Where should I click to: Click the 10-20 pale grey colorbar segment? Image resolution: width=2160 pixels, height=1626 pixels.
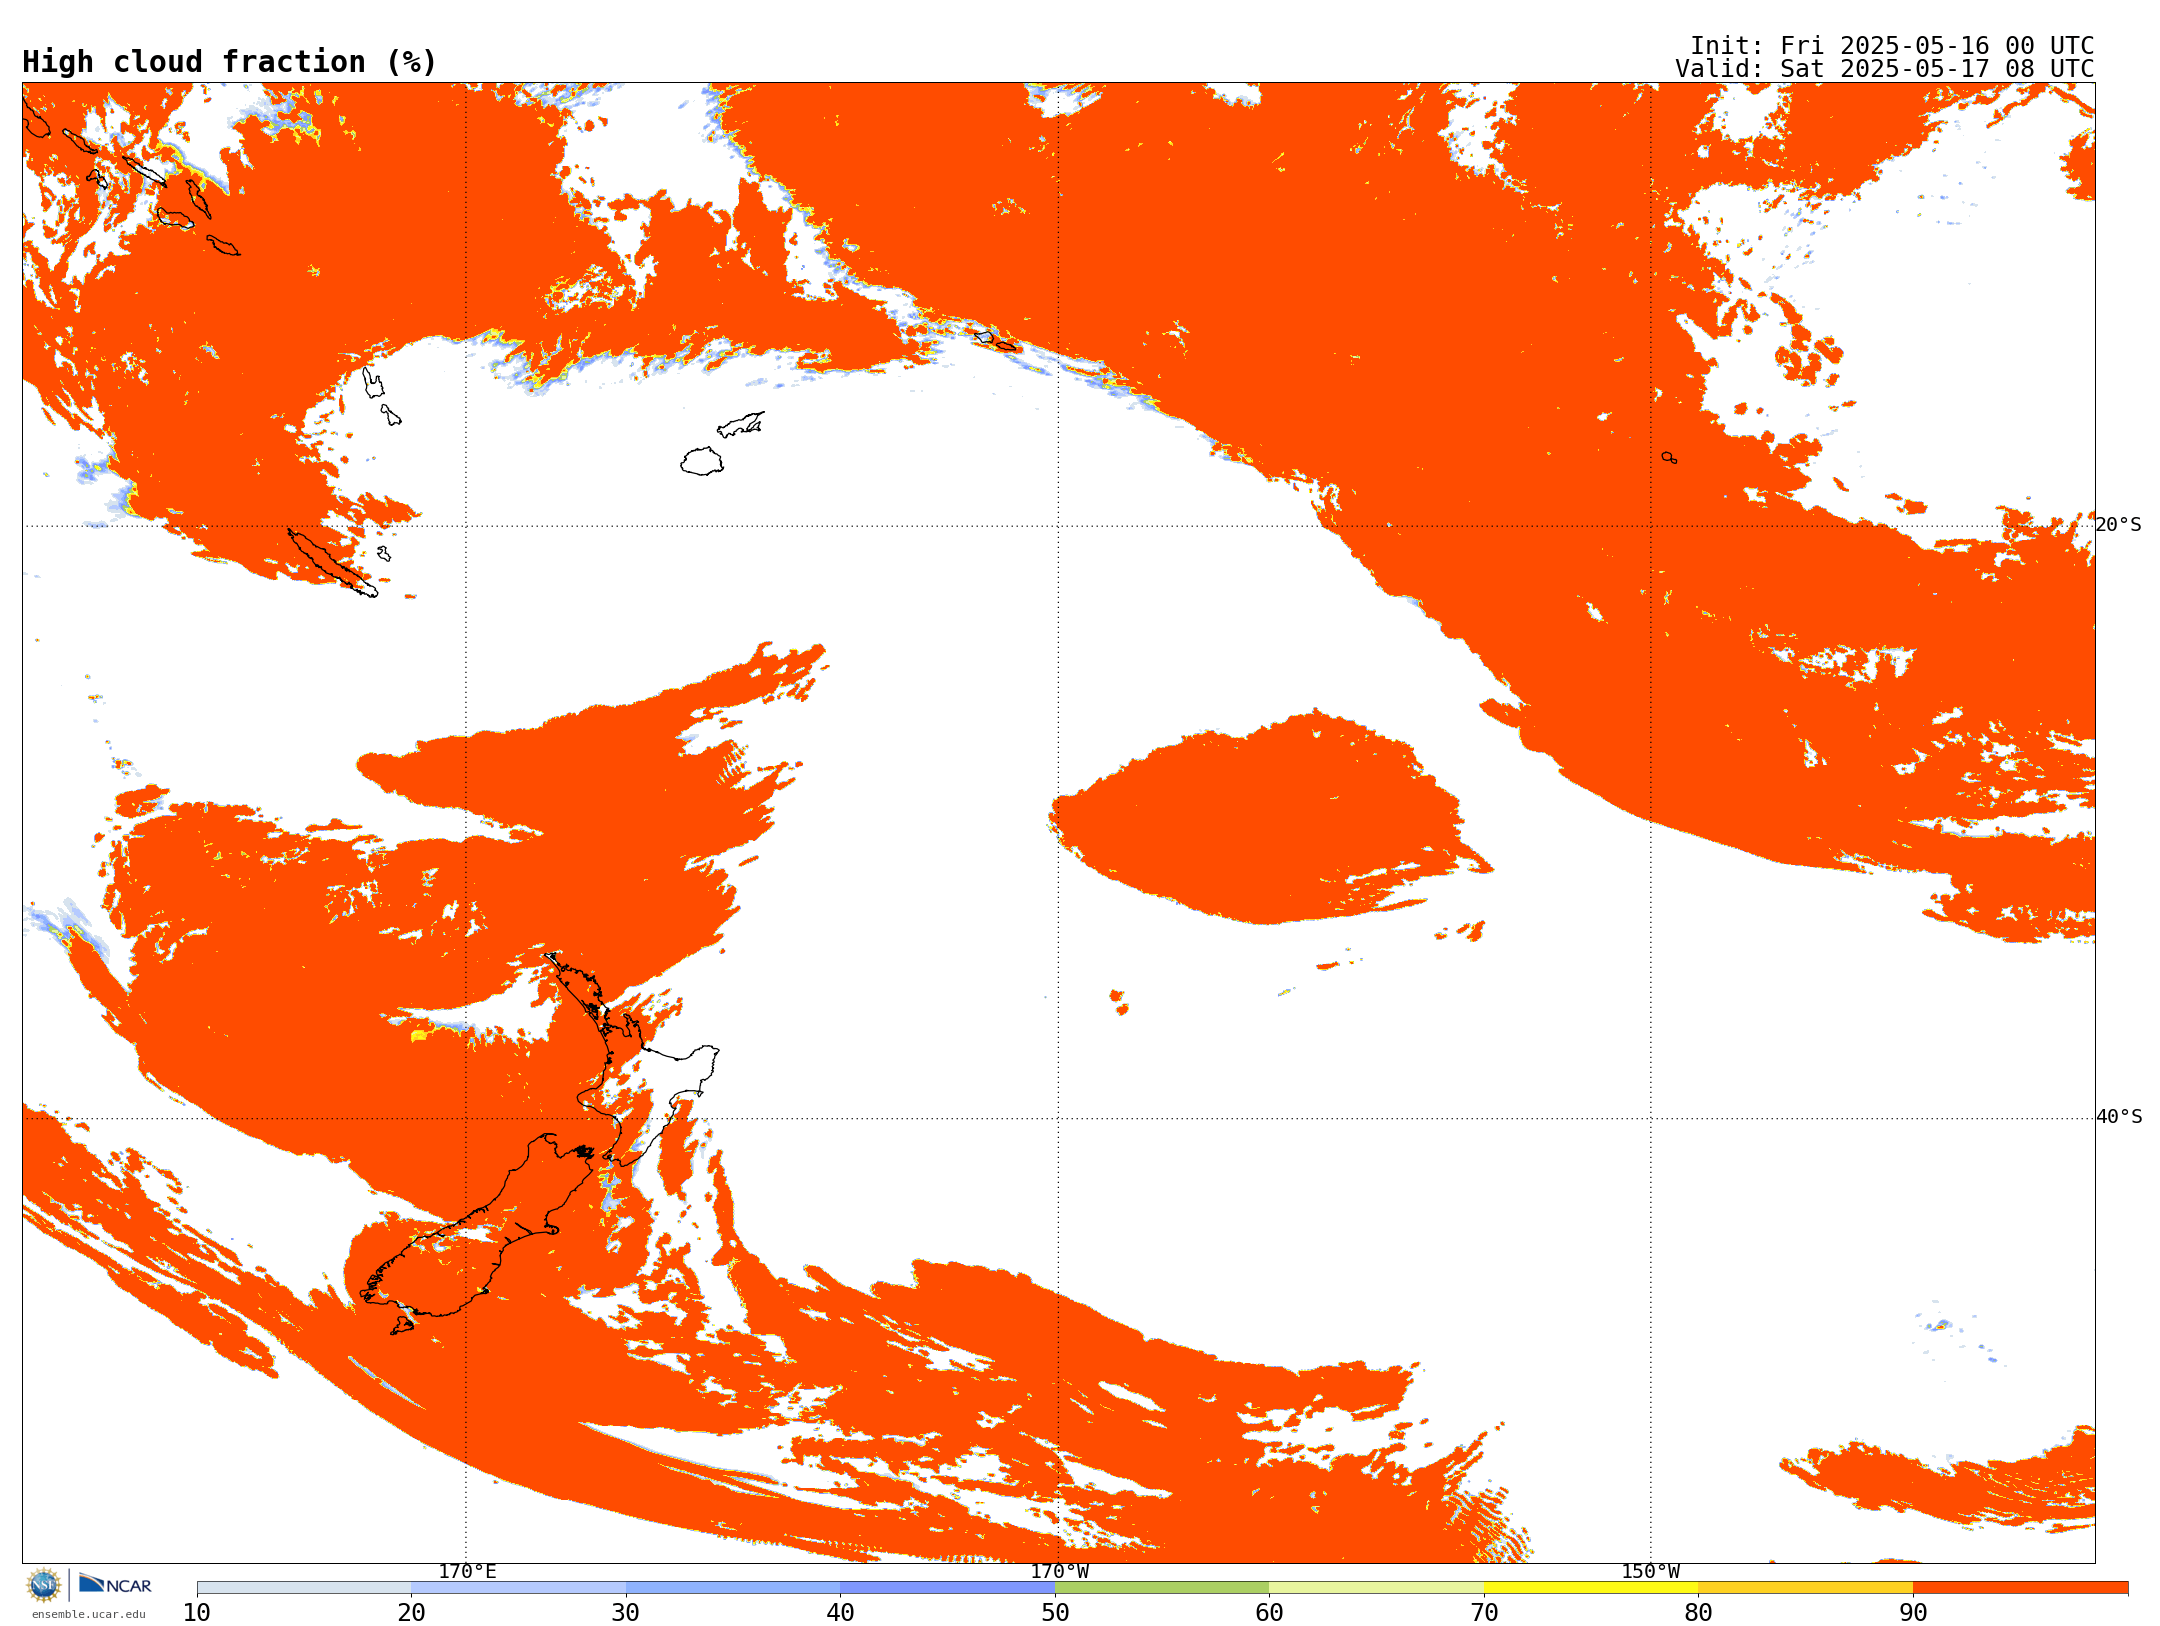click(x=304, y=1588)
